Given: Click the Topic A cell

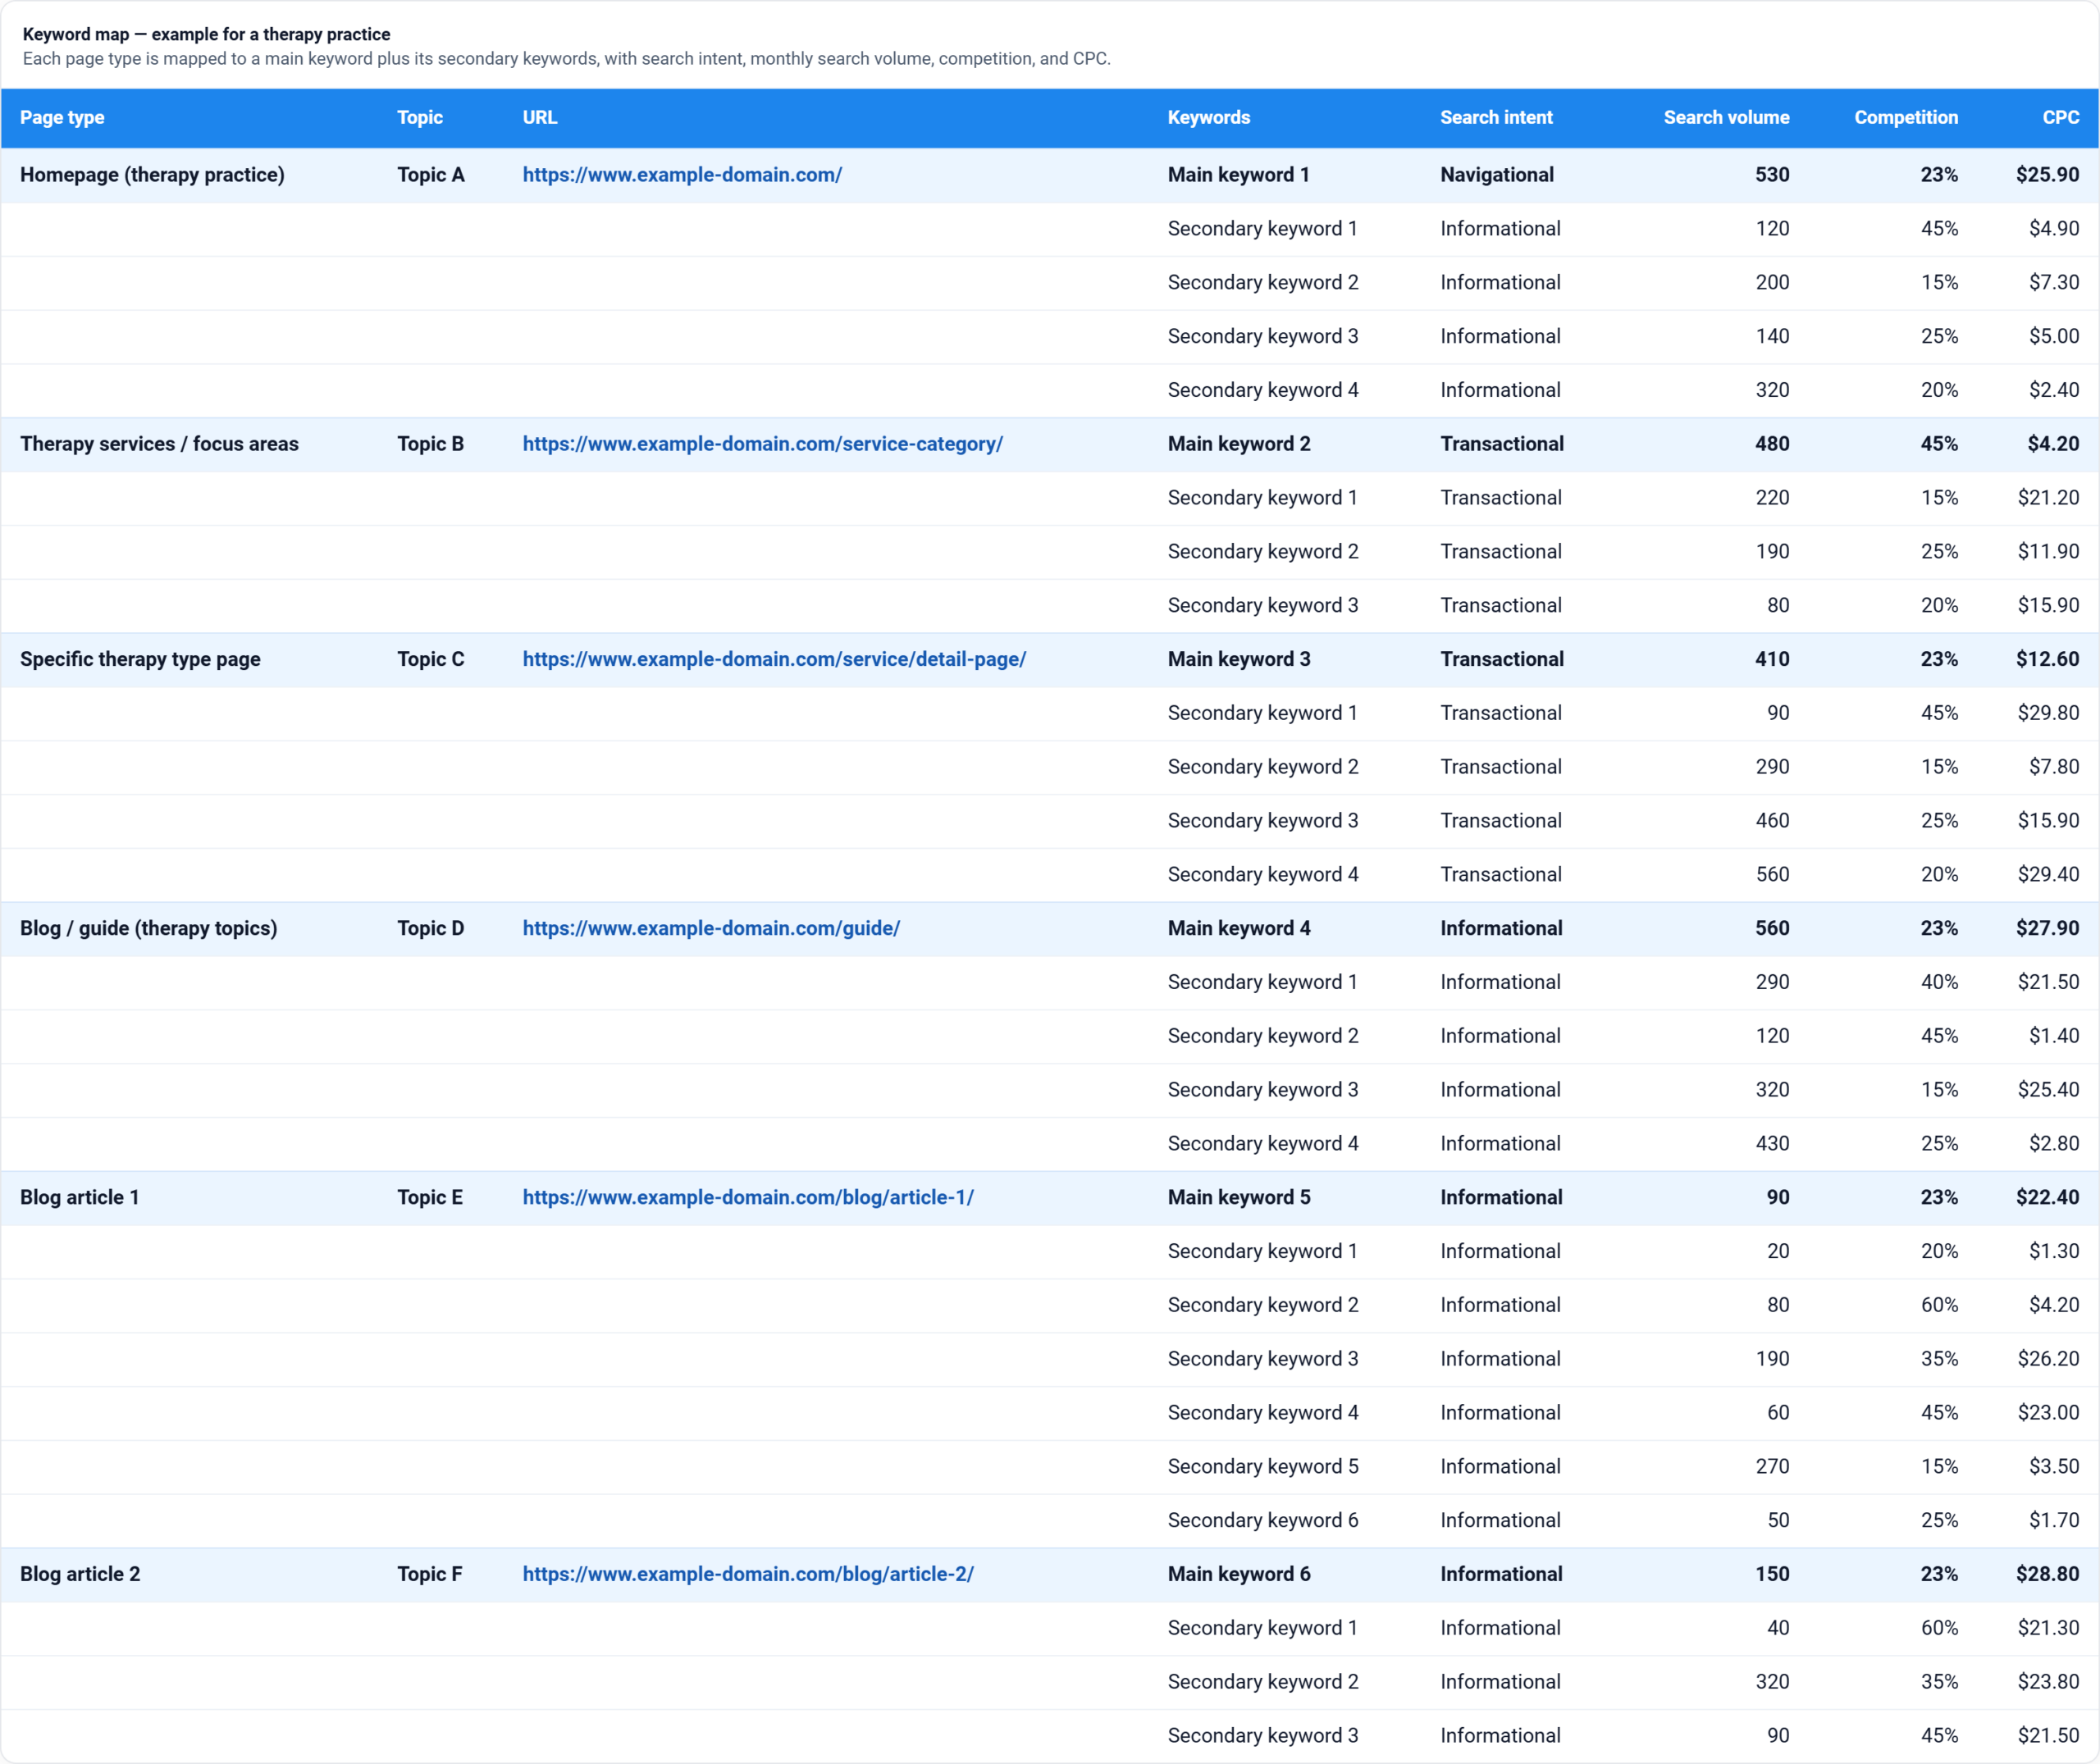Looking at the screenshot, I should click(431, 175).
